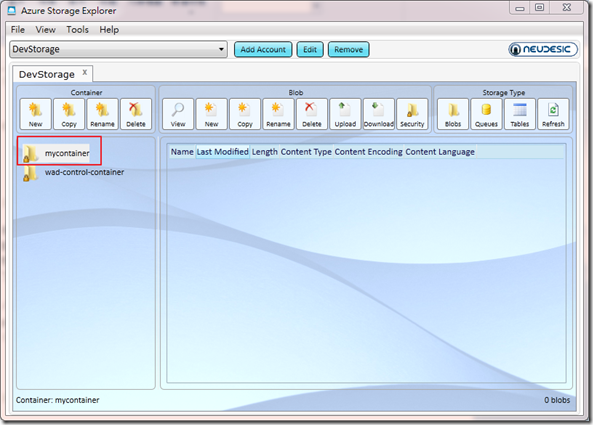The image size is (593, 425).
Task: Switch storage type to Queues
Action: pyautogui.click(x=486, y=114)
